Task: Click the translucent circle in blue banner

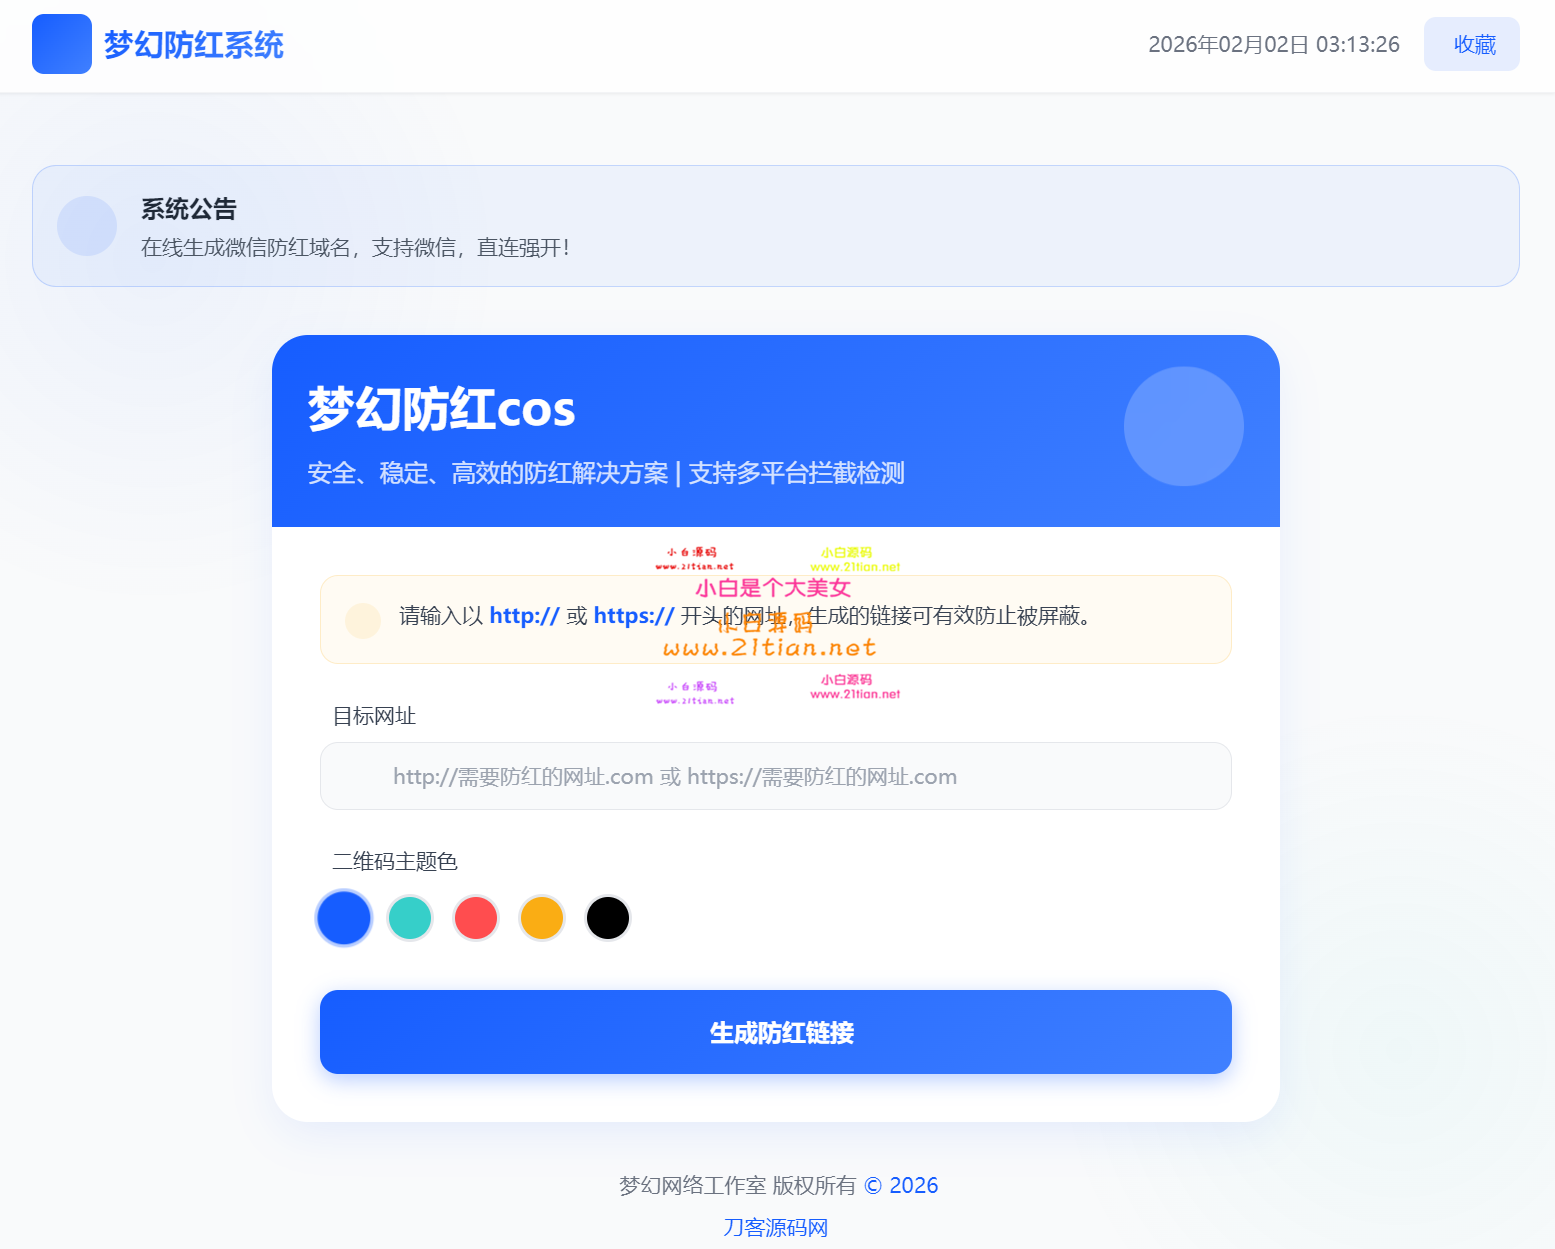Action: point(1183,426)
